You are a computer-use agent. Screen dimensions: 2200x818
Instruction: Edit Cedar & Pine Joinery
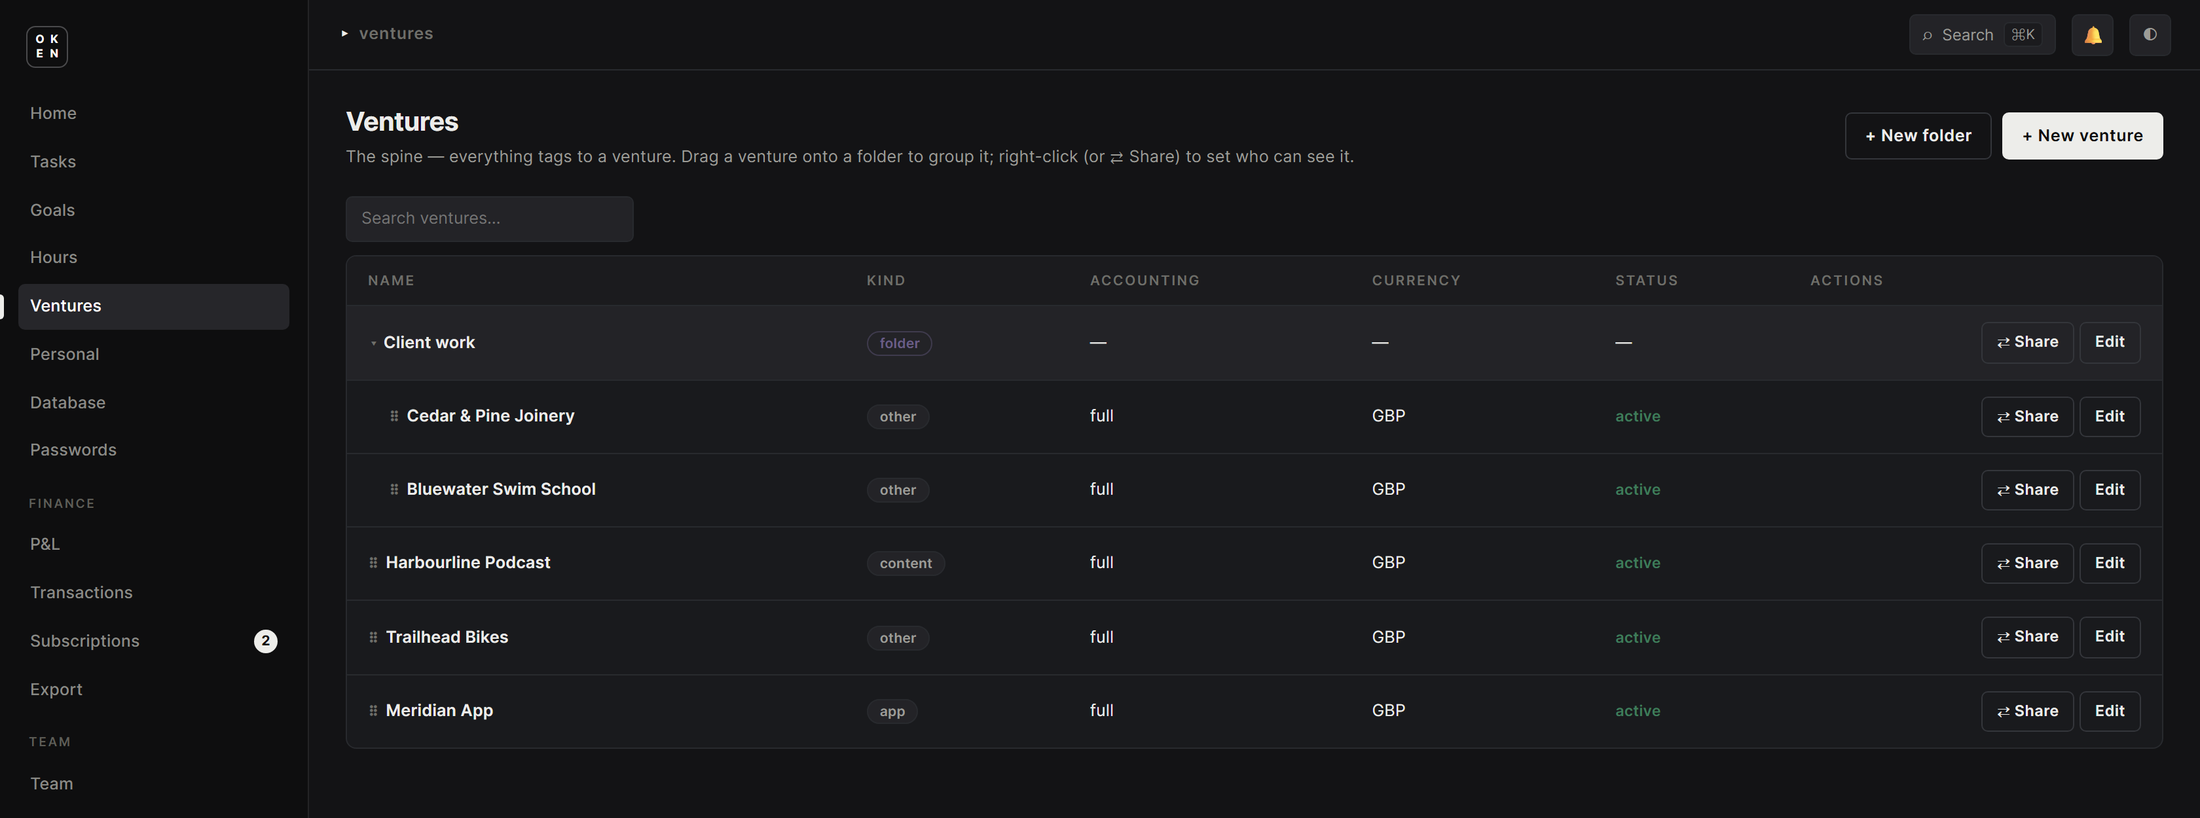coord(2110,416)
